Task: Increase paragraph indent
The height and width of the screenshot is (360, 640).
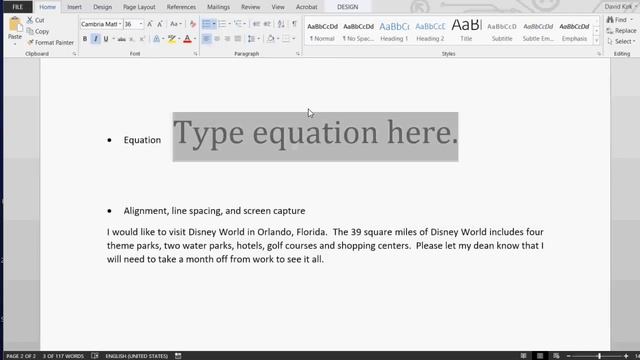Action: (x=267, y=24)
